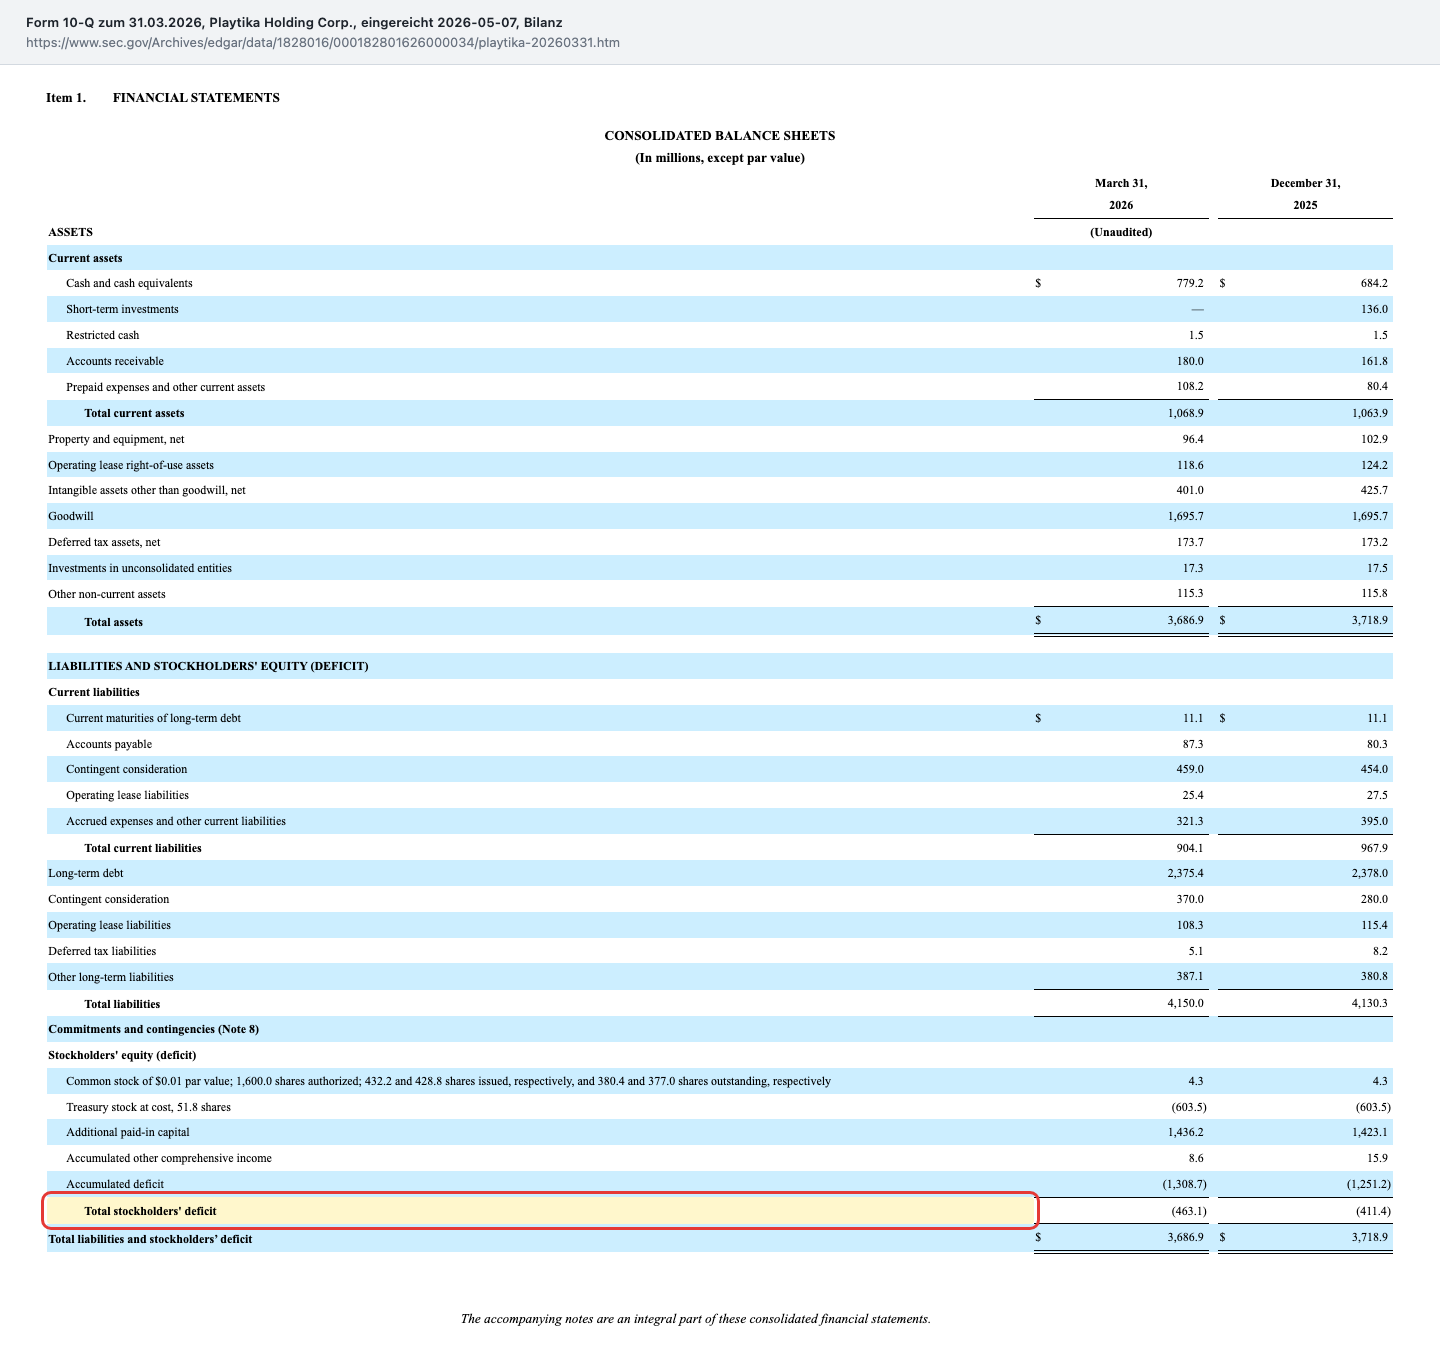Image resolution: width=1440 pixels, height=1354 pixels.
Task: Select 'Property and equipment, net' label
Action: 116,439
